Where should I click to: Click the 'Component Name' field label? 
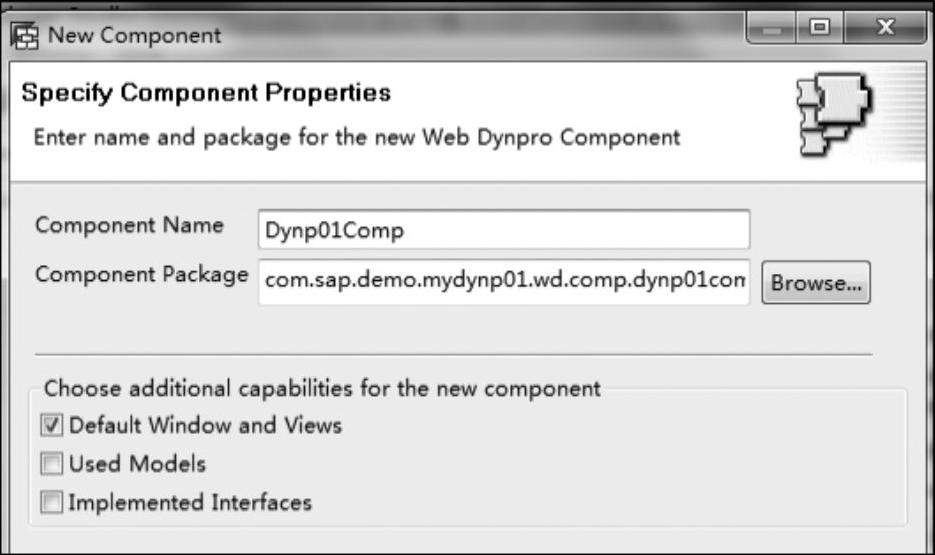click(x=129, y=226)
